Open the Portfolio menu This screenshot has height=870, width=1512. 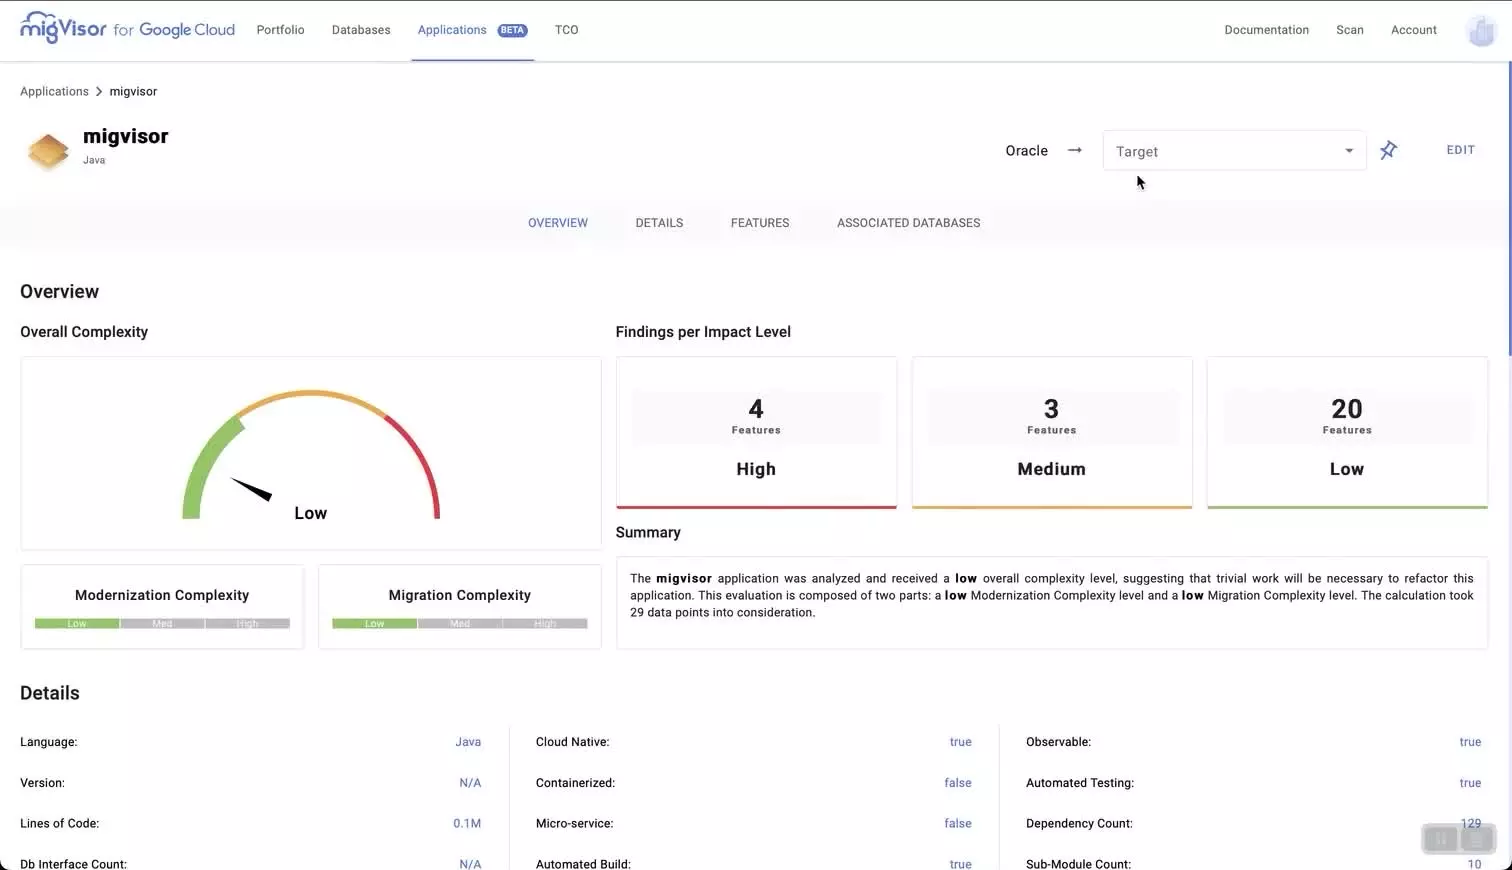[280, 30]
